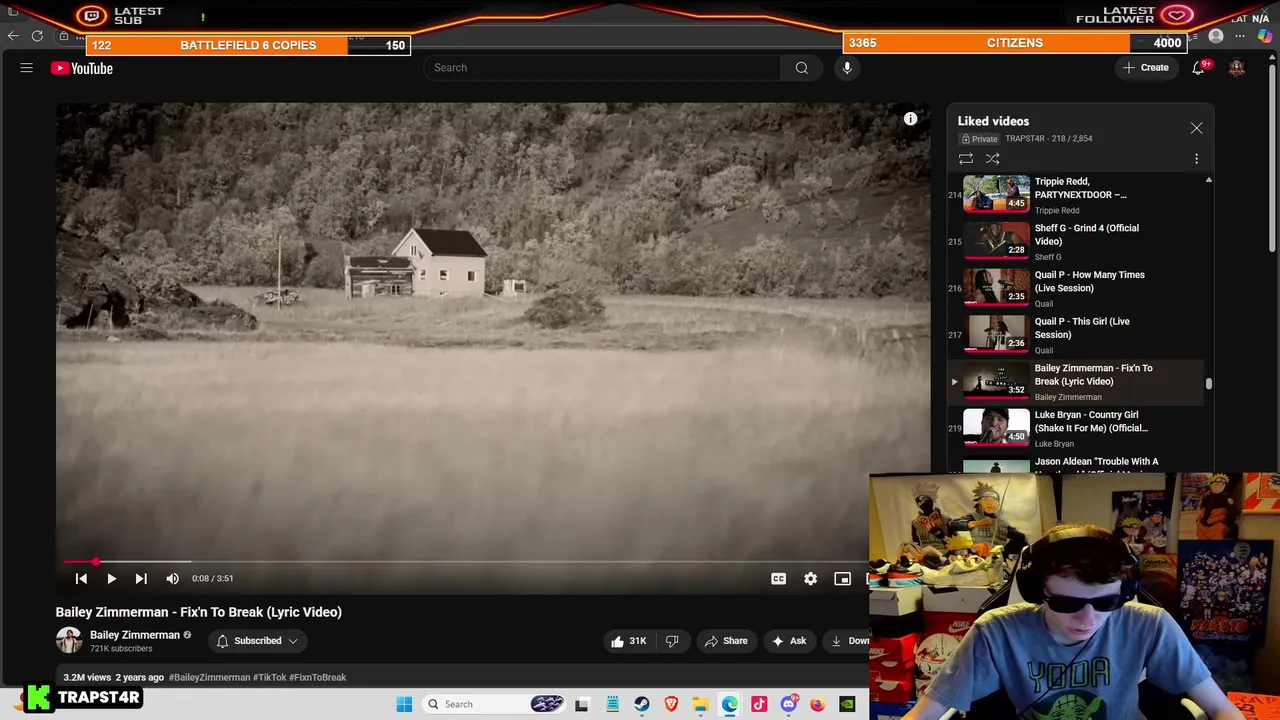Open Steam from taskbar

pyautogui.click(x=642, y=704)
